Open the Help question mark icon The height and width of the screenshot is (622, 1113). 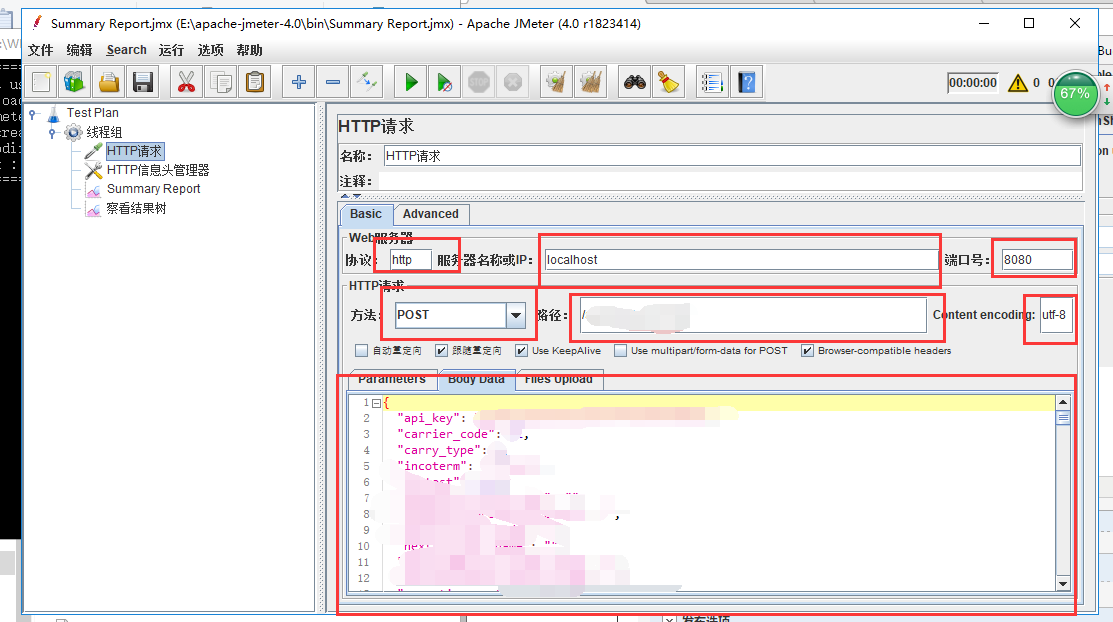click(x=746, y=82)
